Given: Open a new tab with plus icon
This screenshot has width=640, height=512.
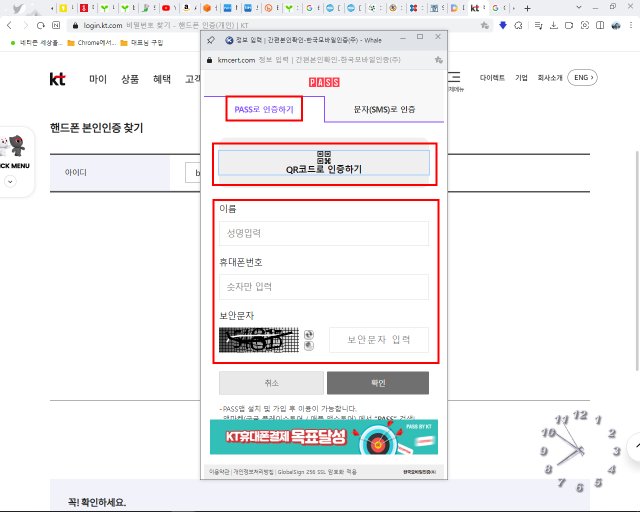Looking at the screenshot, I should (x=527, y=8).
